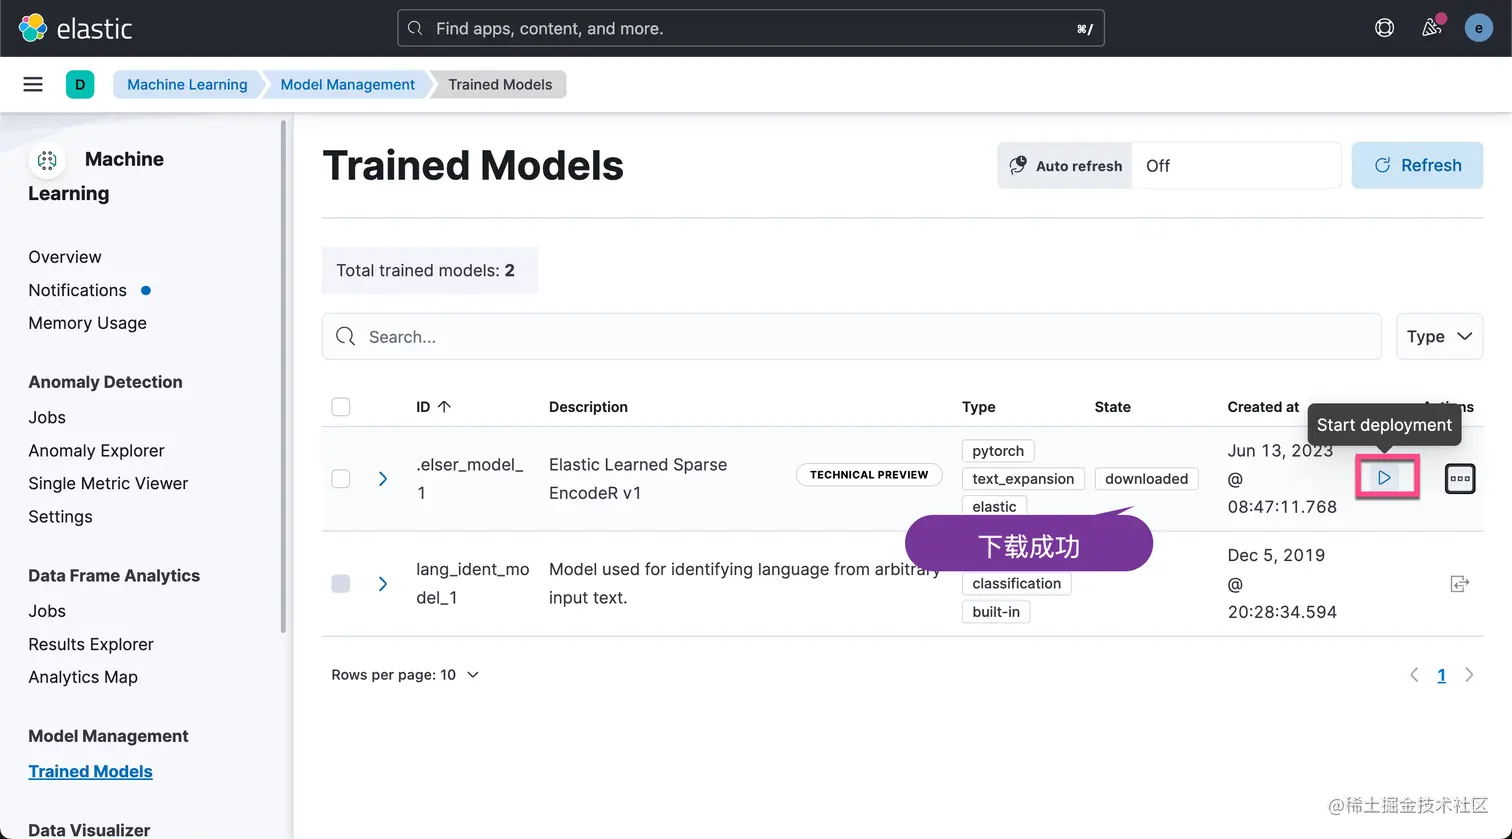Click the Trained Models breadcrumb
This screenshot has height=839, width=1512.
pyautogui.click(x=500, y=84)
